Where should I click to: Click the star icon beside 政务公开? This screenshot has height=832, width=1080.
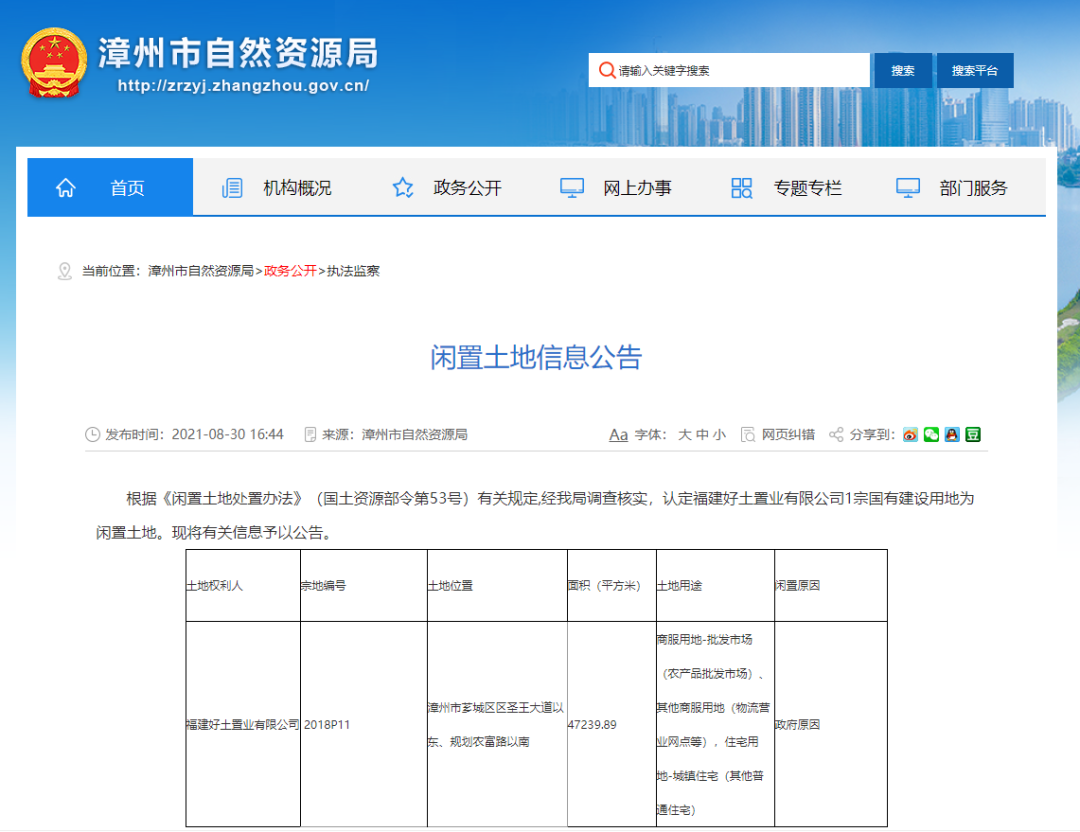[403, 188]
